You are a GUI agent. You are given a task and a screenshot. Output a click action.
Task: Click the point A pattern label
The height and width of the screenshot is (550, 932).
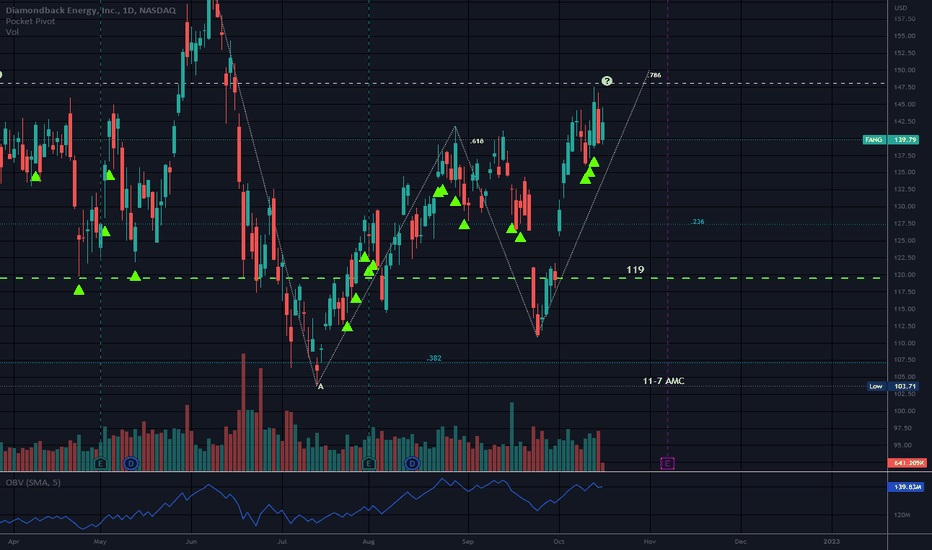click(321, 387)
